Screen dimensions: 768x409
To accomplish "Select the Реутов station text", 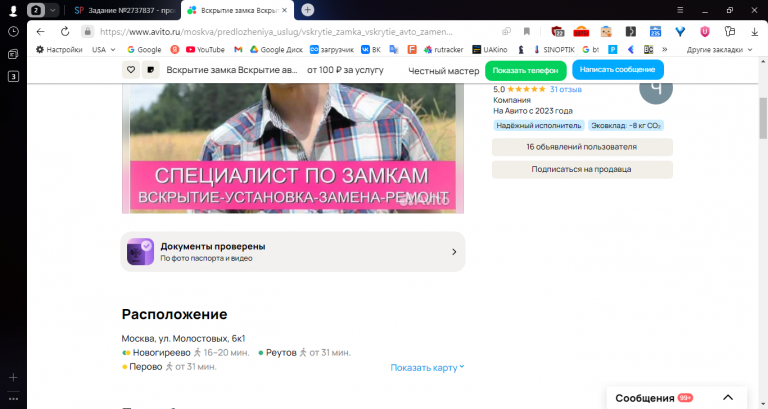I will [x=281, y=353].
